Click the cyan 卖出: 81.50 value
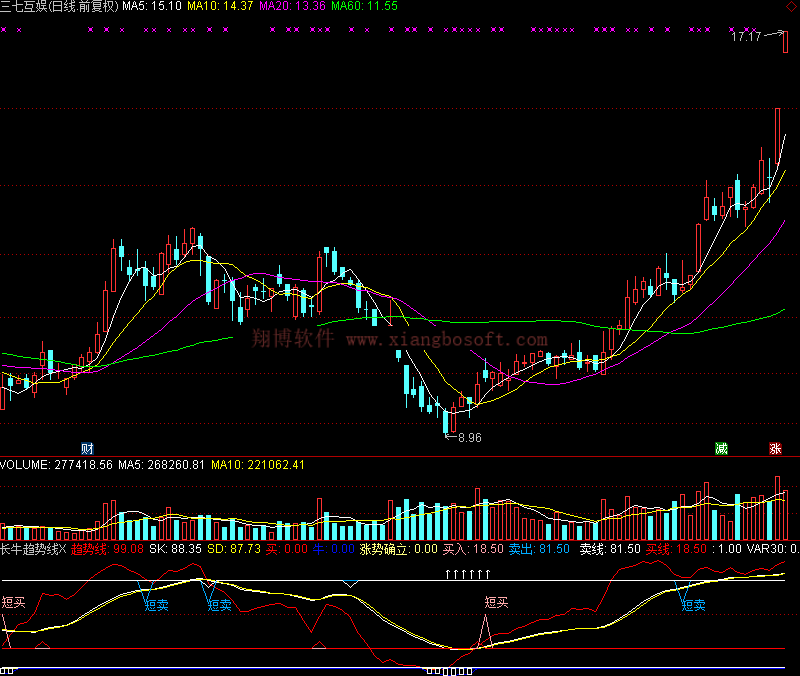The height and width of the screenshot is (676, 800). click(x=539, y=549)
